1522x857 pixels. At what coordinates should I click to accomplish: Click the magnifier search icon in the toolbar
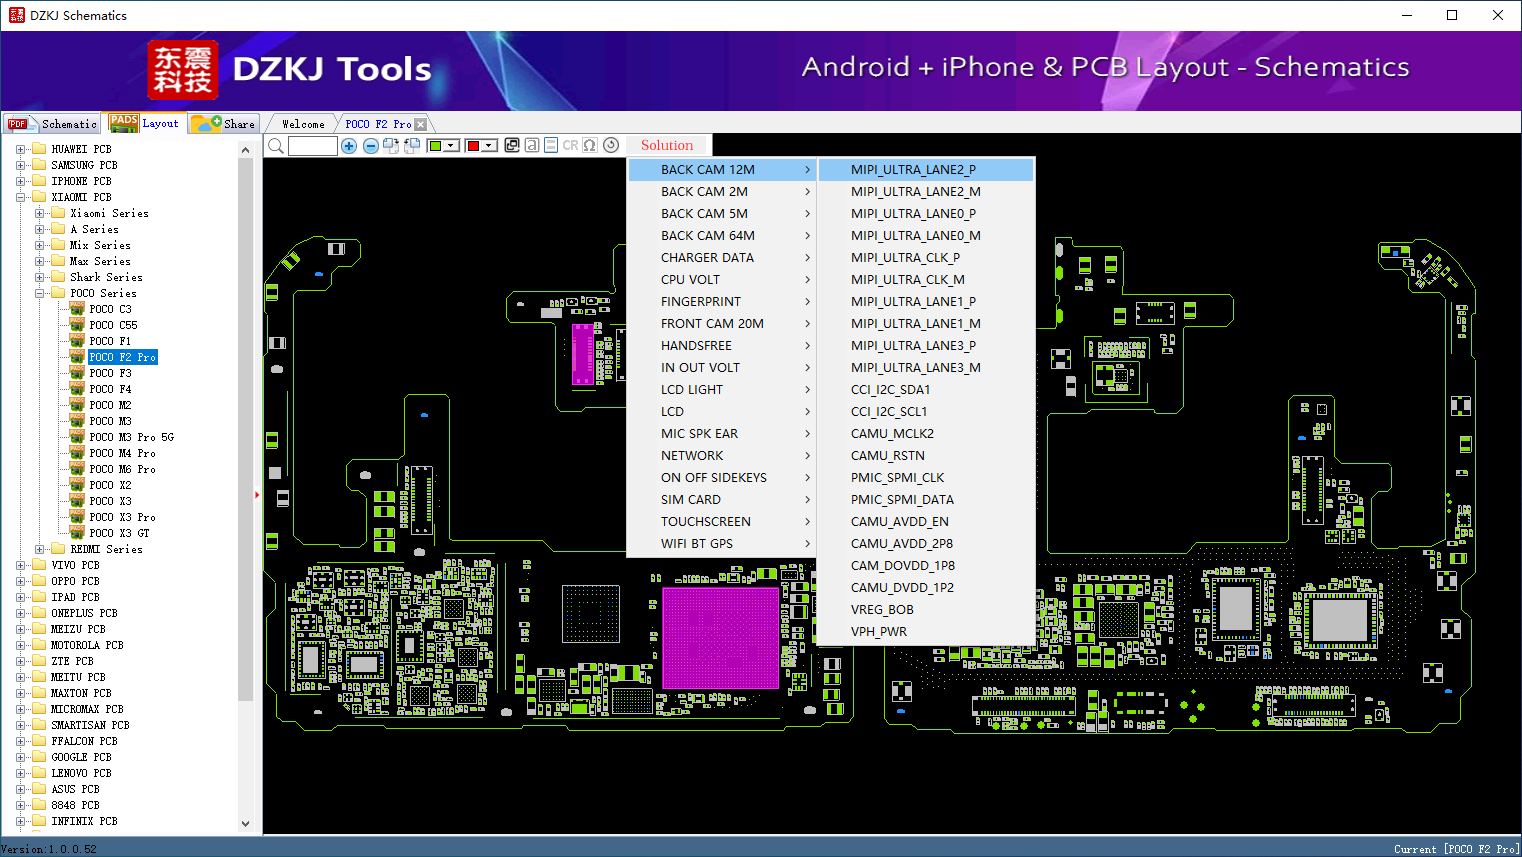[x=276, y=146]
